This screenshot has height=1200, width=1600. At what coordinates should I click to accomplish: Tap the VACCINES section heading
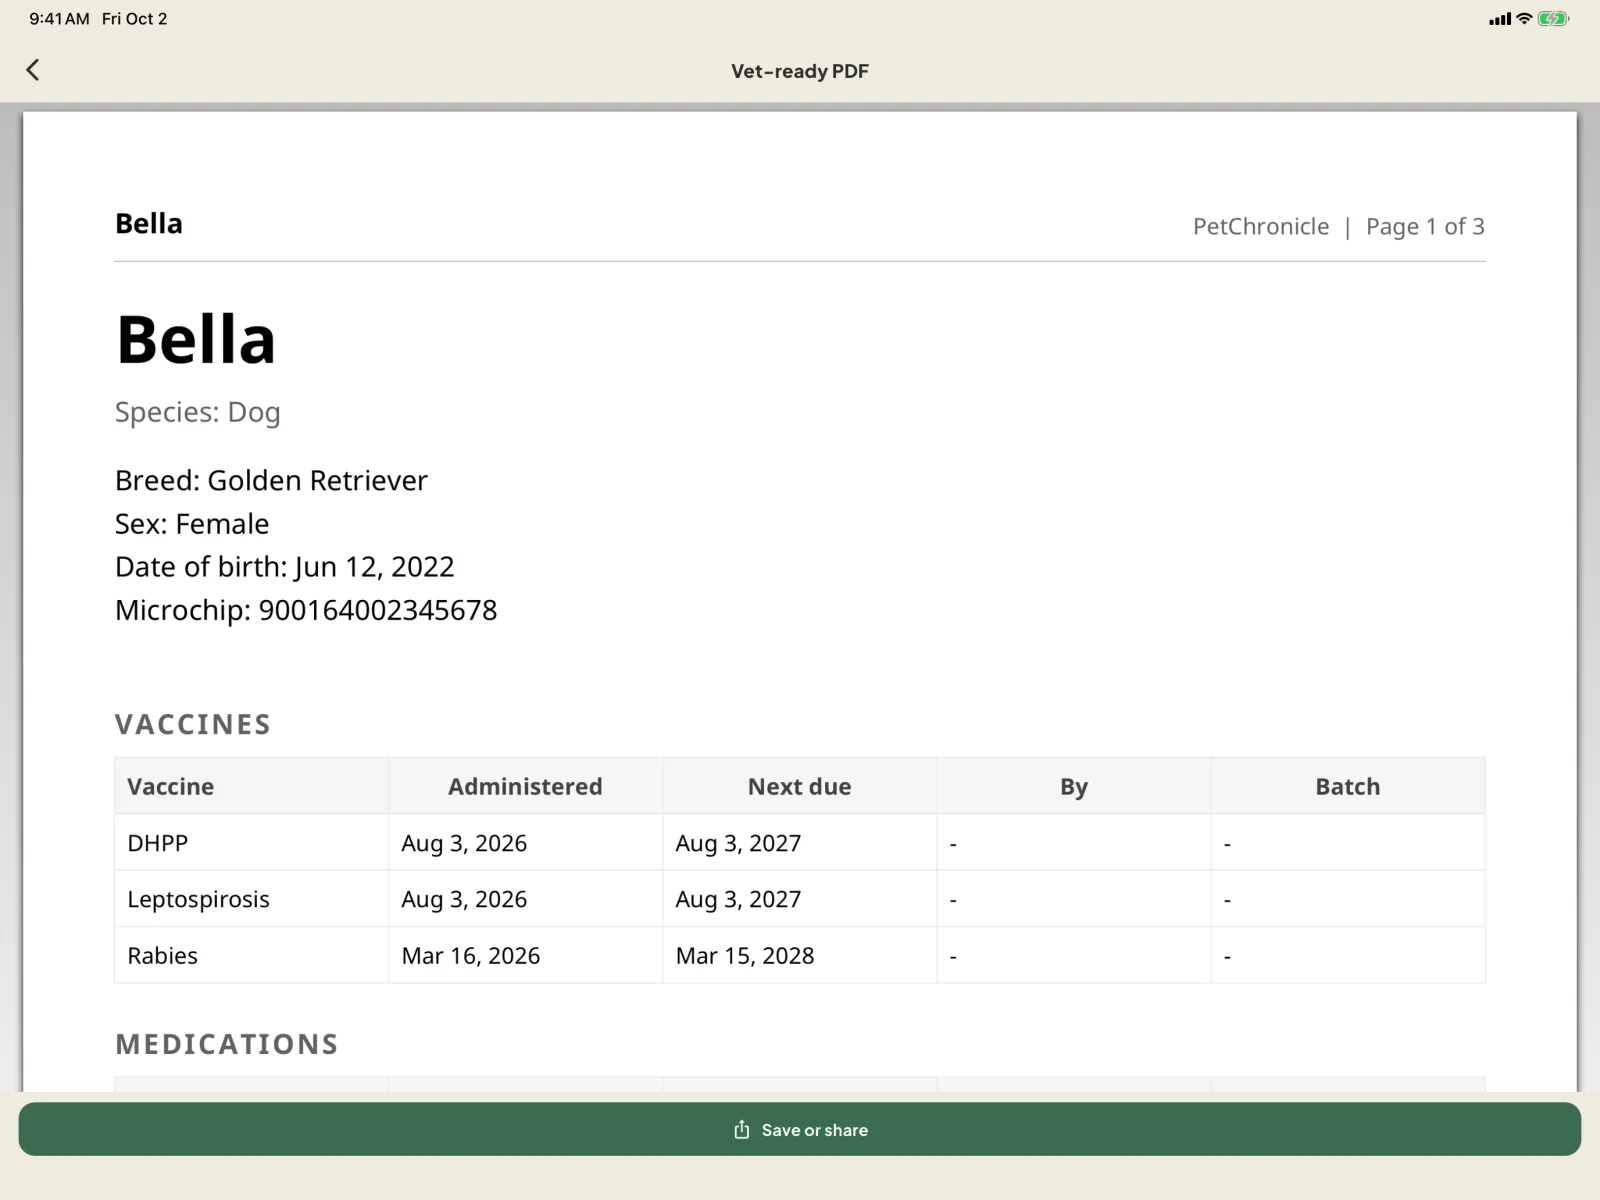pos(193,724)
